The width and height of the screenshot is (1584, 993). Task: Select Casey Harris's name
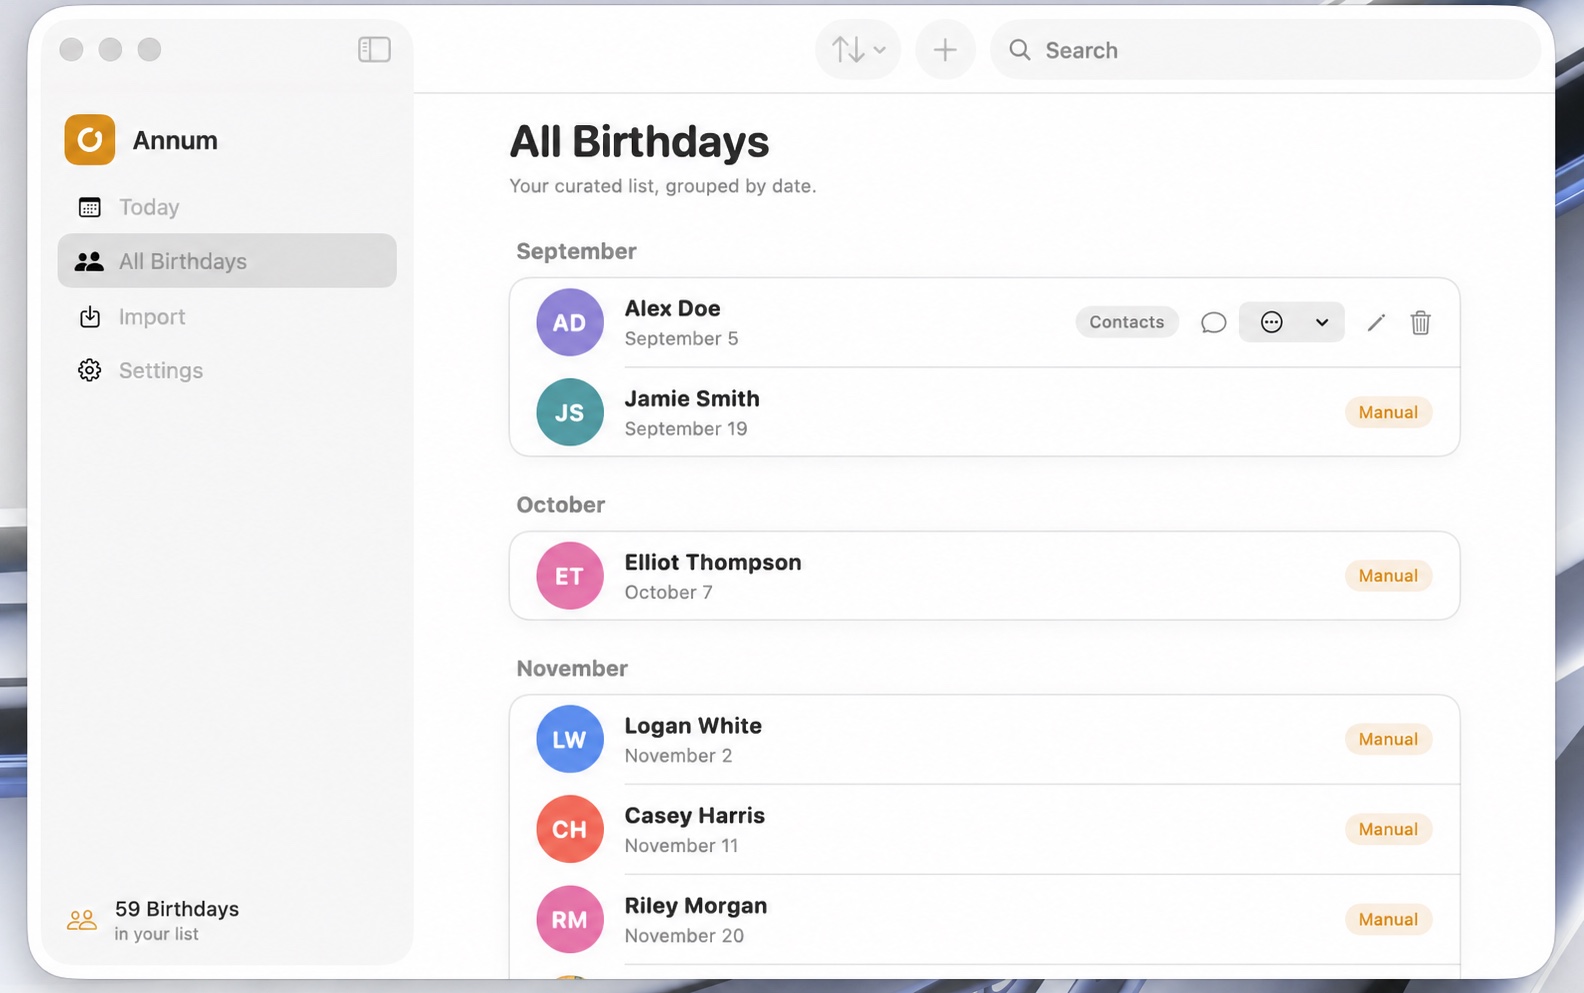pos(694,815)
